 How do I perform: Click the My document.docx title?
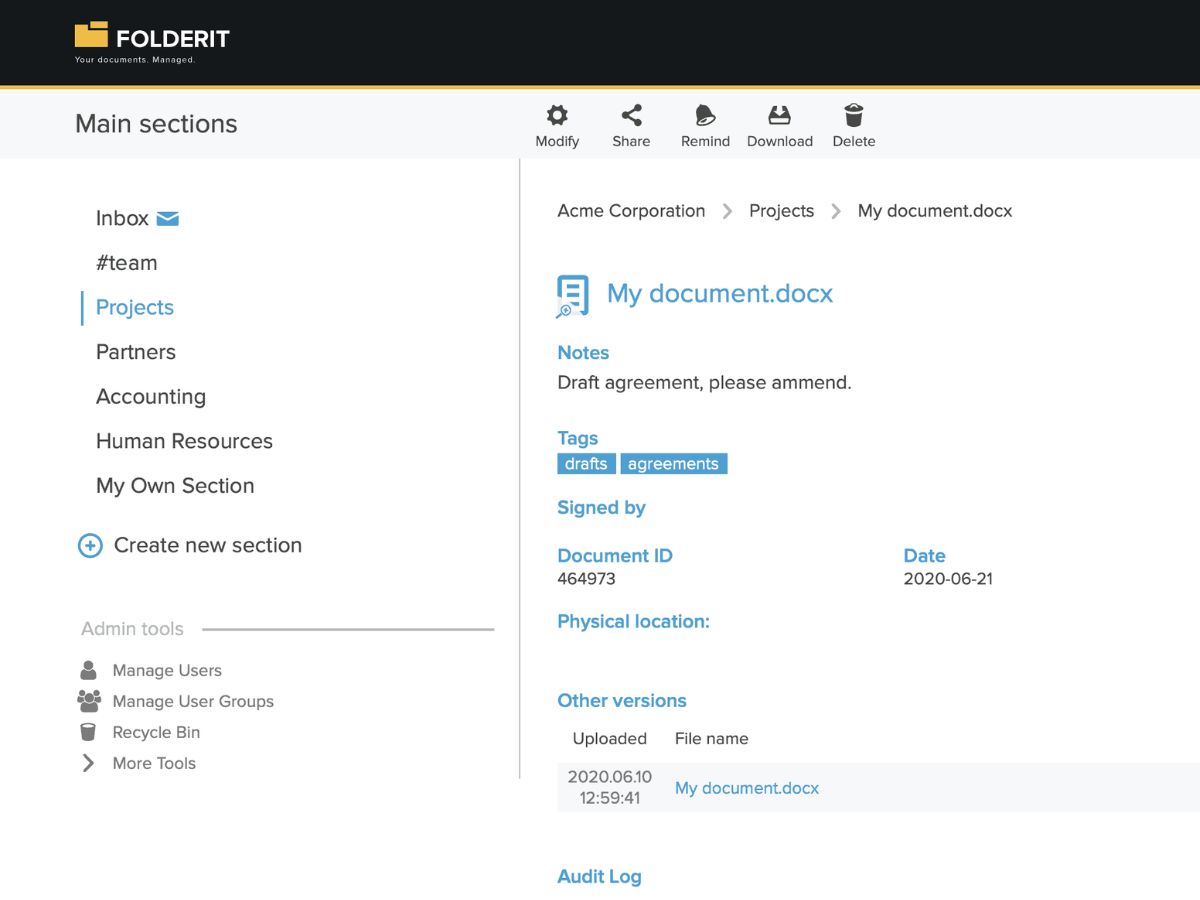pyautogui.click(x=720, y=294)
